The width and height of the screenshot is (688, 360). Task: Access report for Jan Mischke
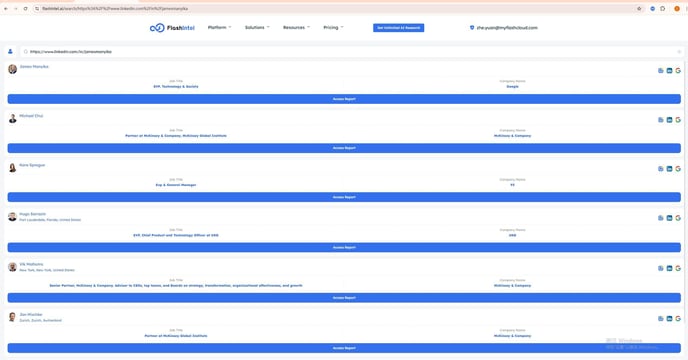344,348
